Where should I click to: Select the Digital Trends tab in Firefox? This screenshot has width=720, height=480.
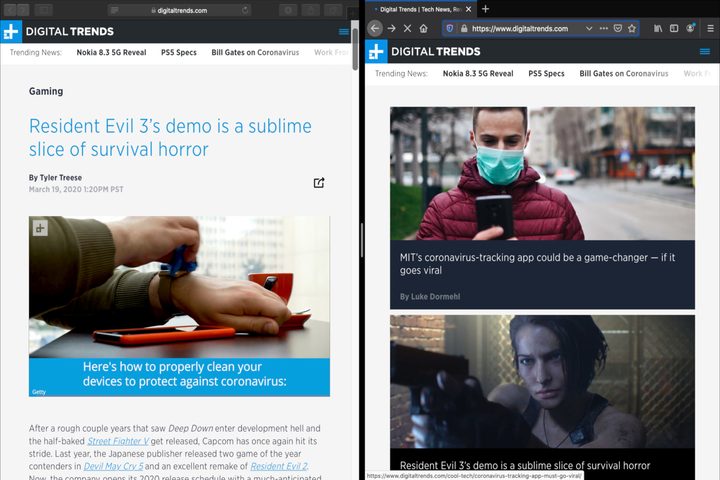[420, 9]
